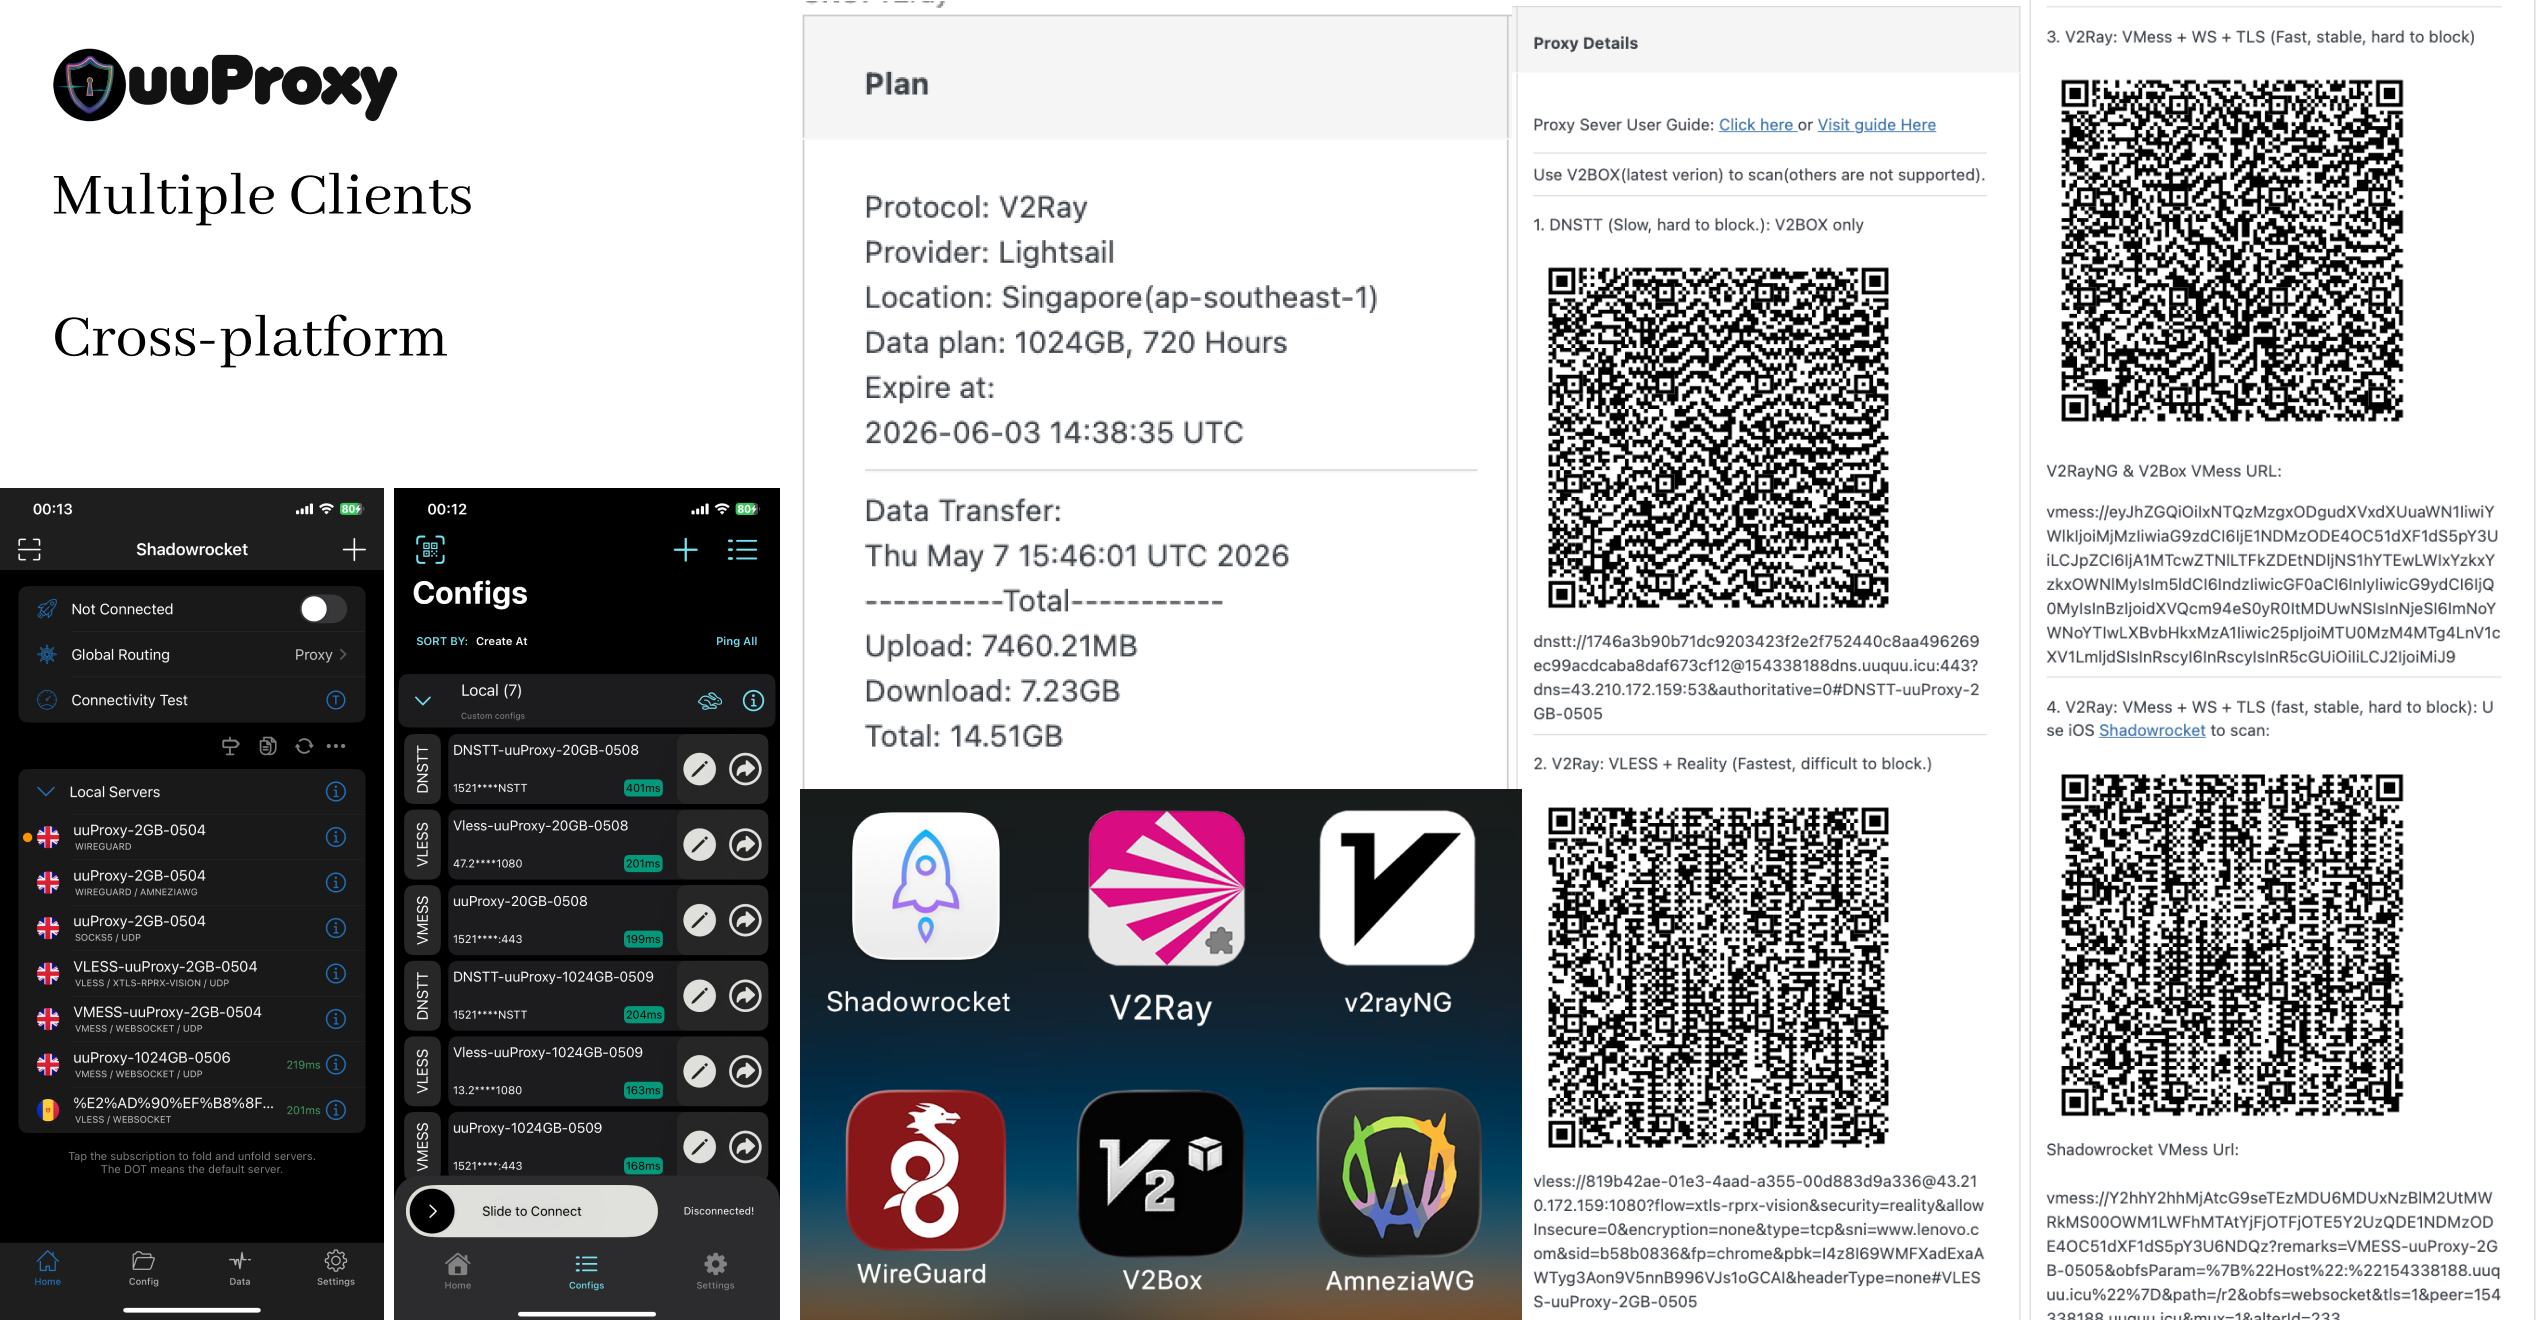Edit DNSTT-uuProxy-20GB-0508 config
Image resolution: width=2540 pixels, height=1320 pixels.
(699, 768)
